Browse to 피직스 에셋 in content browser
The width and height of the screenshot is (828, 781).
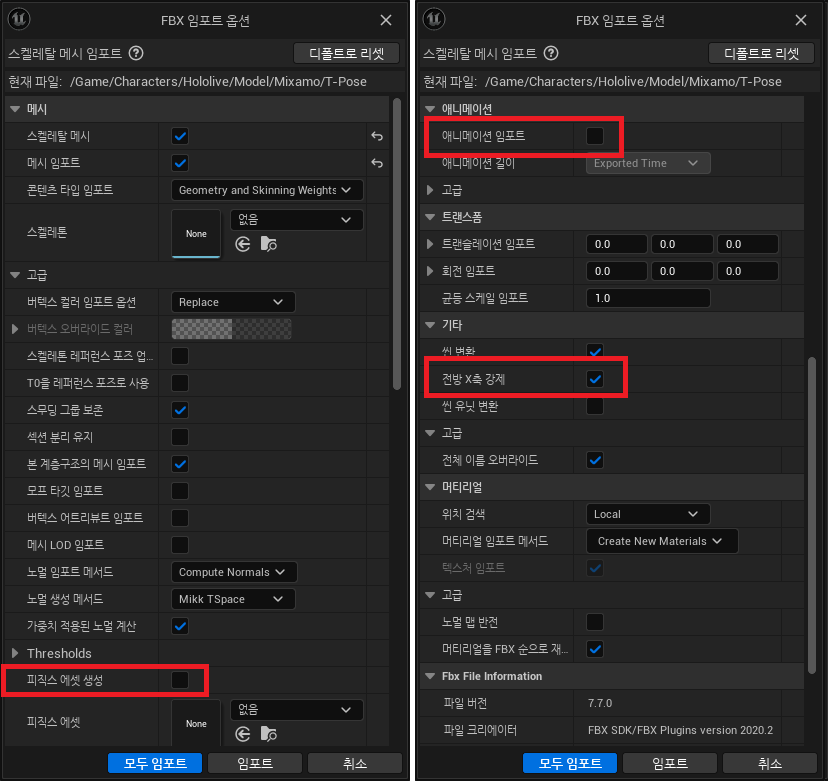click(269, 734)
